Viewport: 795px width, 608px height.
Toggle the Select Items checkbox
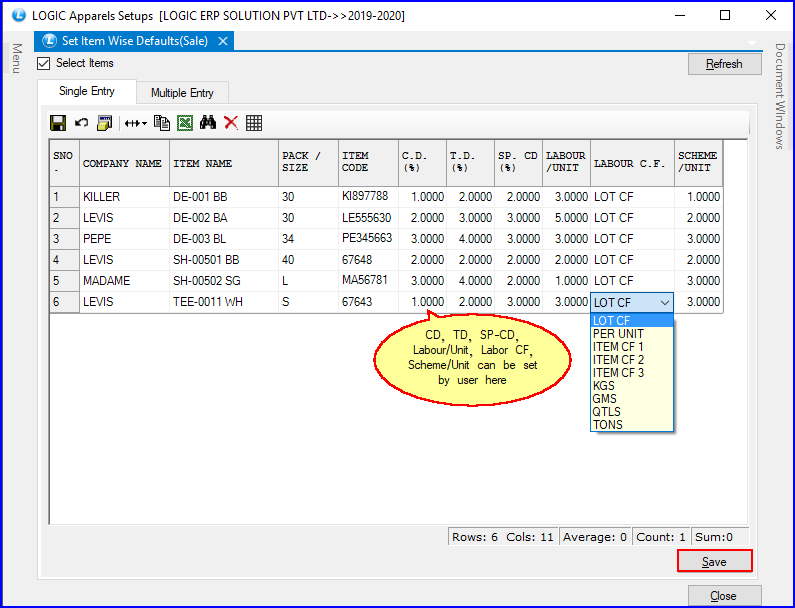pyautogui.click(x=44, y=63)
